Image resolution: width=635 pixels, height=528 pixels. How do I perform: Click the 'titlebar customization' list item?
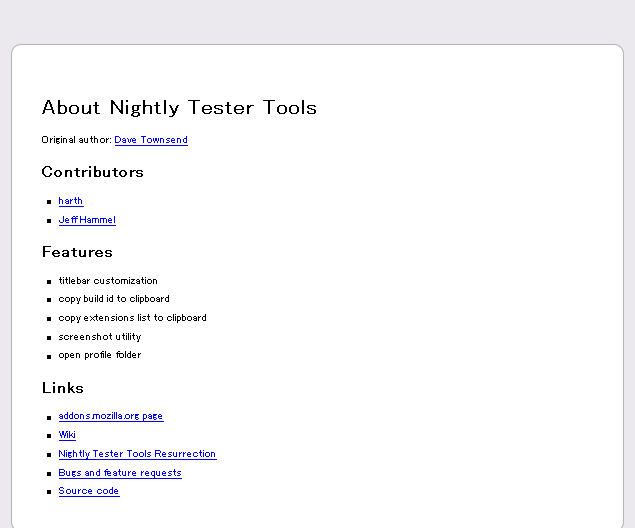point(108,281)
